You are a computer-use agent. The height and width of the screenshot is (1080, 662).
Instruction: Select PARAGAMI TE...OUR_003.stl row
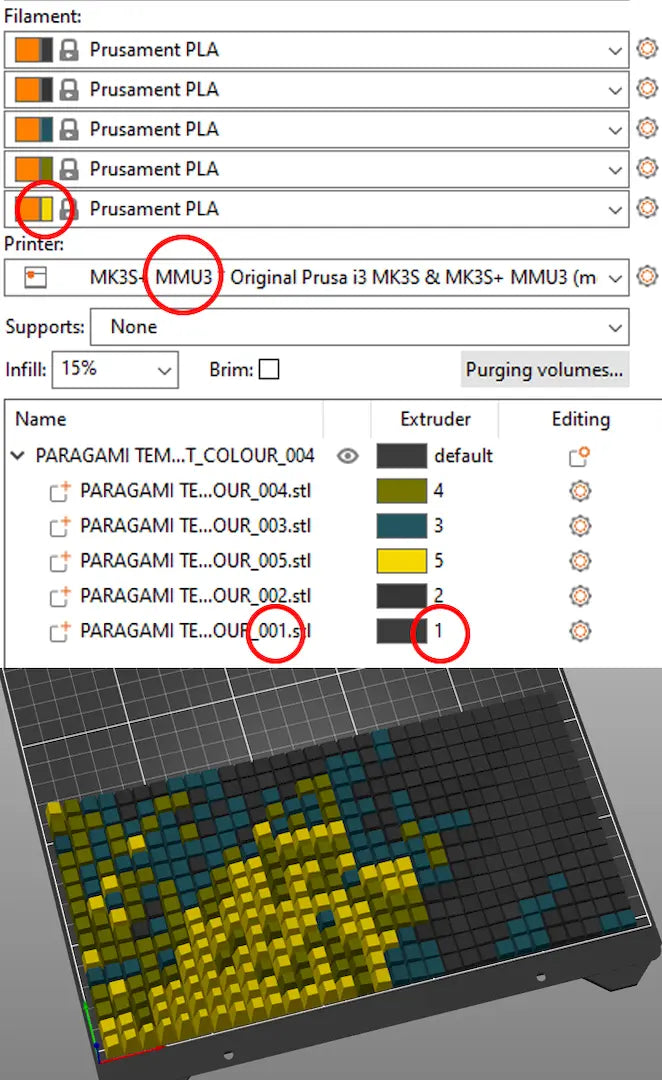pyautogui.click(x=195, y=526)
